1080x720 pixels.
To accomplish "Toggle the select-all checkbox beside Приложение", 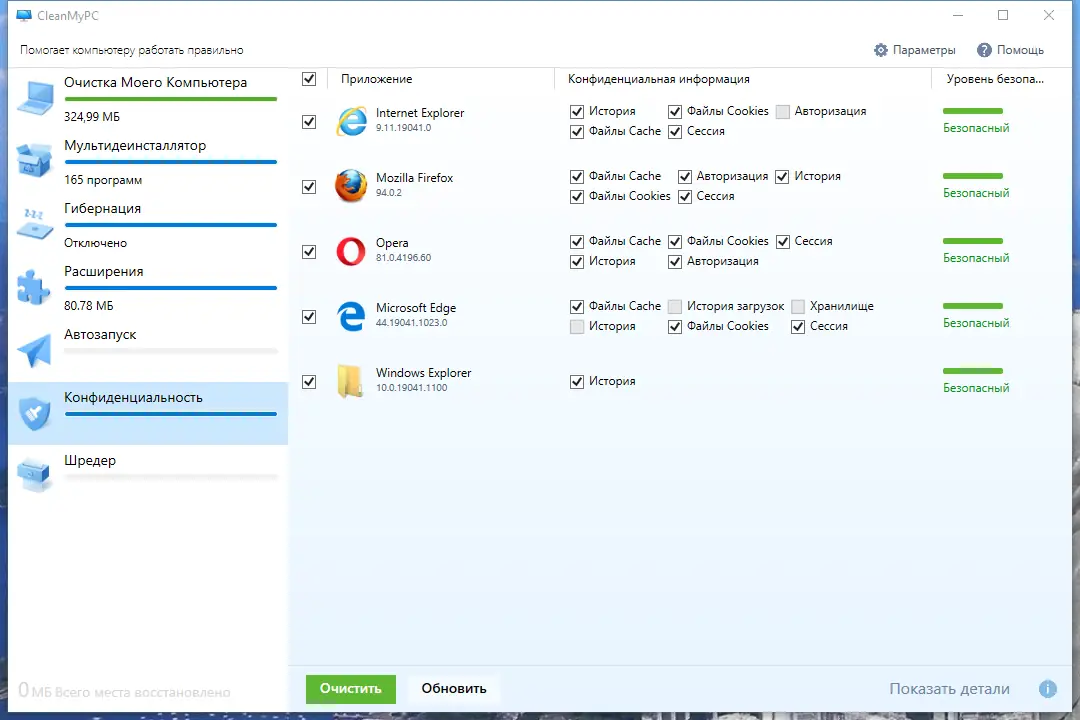I will pos(309,79).
